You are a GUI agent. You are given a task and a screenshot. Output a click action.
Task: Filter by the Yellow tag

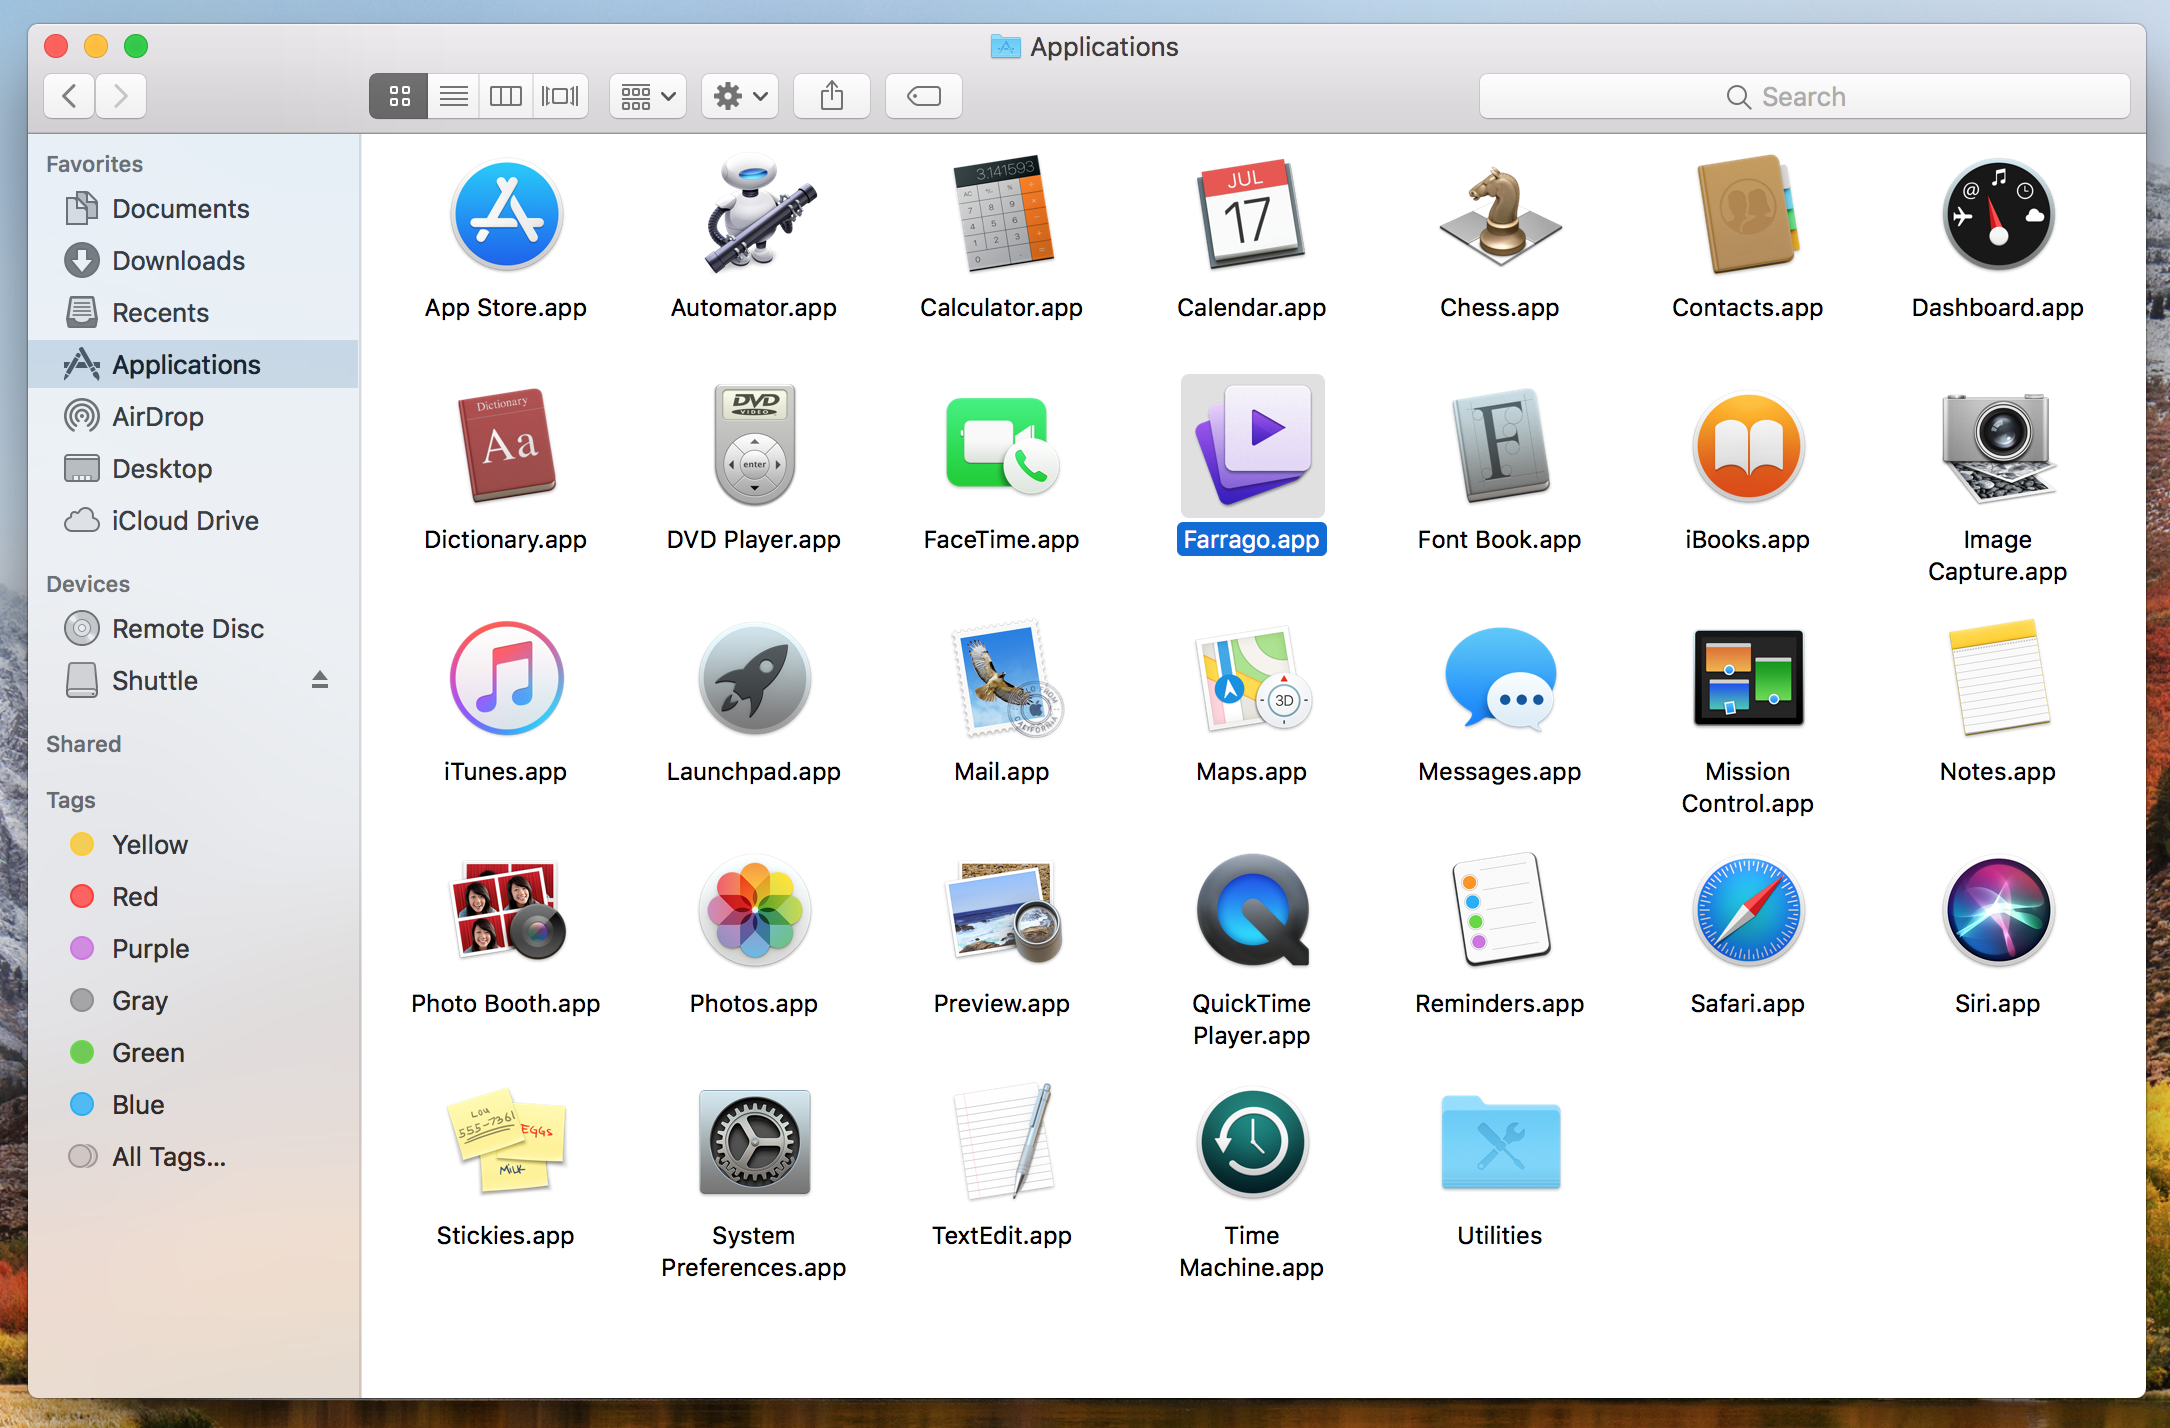click(x=194, y=845)
